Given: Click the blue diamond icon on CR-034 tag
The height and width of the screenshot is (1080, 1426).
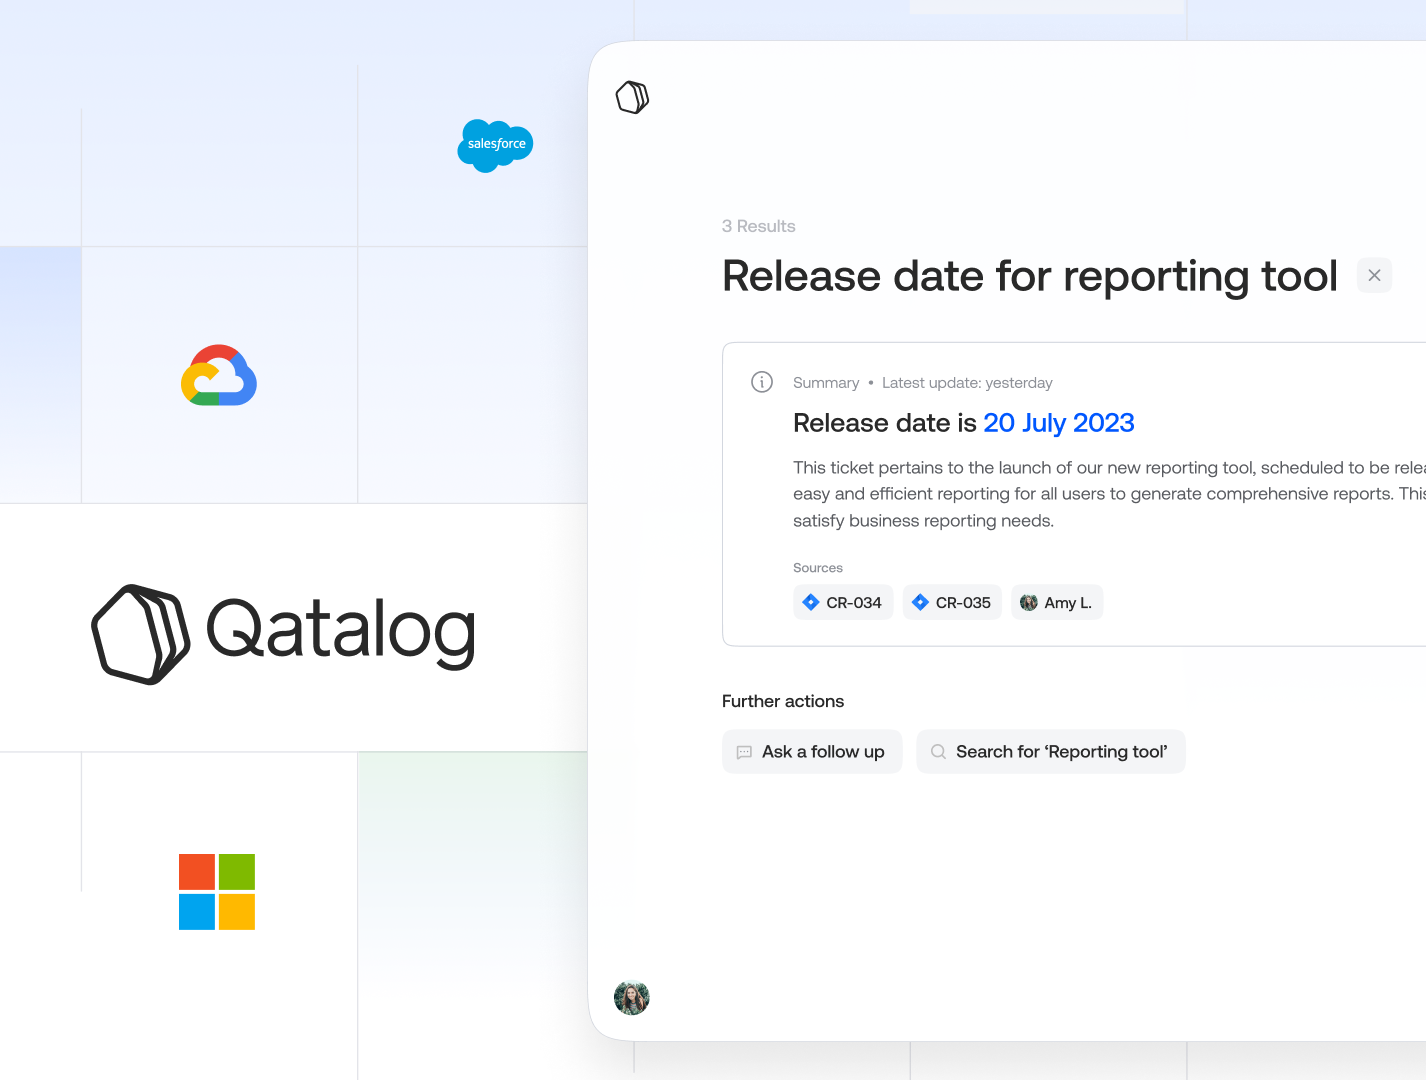Looking at the screenshot, I should 811,602.
